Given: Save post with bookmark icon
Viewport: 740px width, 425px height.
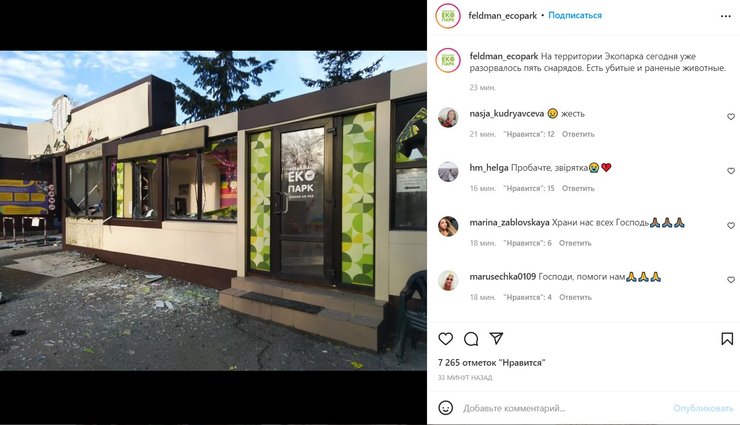Looking at the screenshot, I should click(727, 339).
